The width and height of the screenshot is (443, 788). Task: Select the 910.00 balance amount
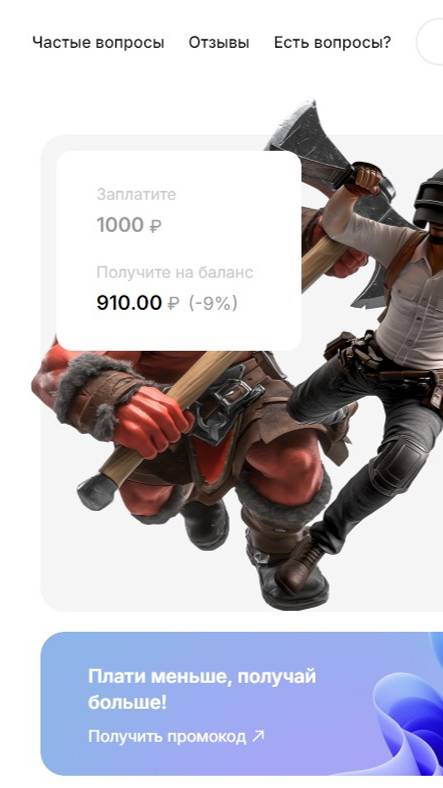coord(129,303)
